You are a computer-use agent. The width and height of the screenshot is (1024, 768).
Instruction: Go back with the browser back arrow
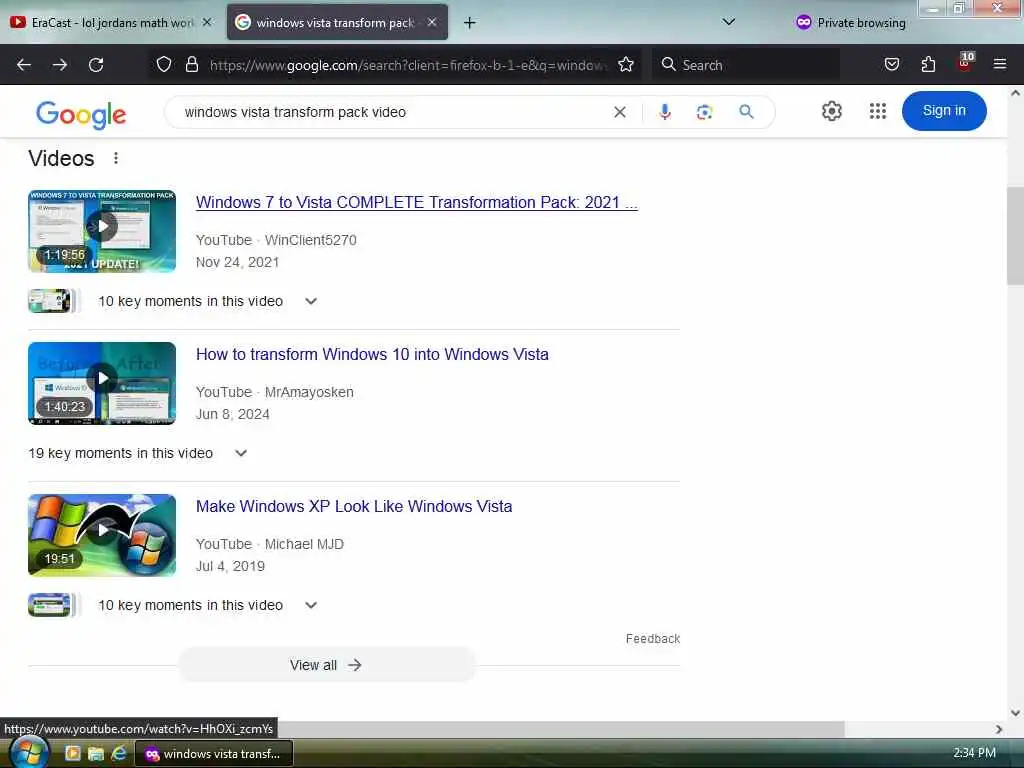point(24,65)
